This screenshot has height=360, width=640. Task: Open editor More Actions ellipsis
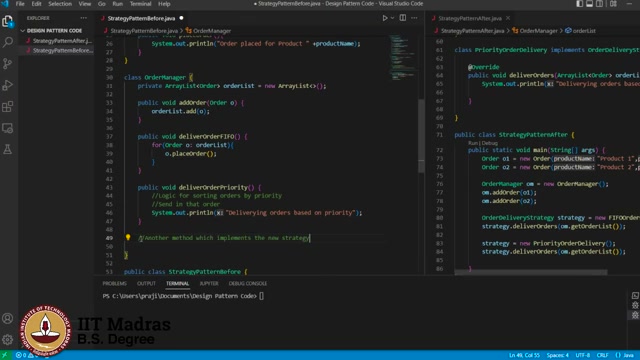coord(414,18)
